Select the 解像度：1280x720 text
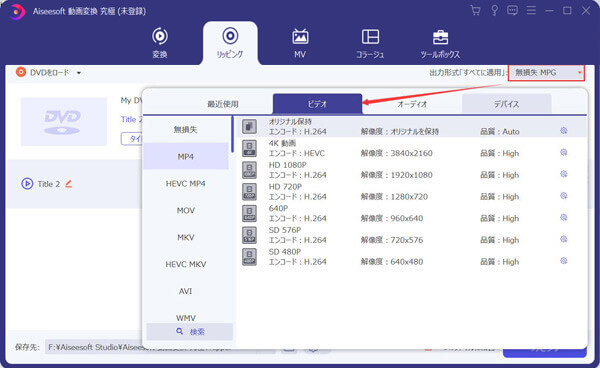Viewport: 600px width, 368px height. 394,197
